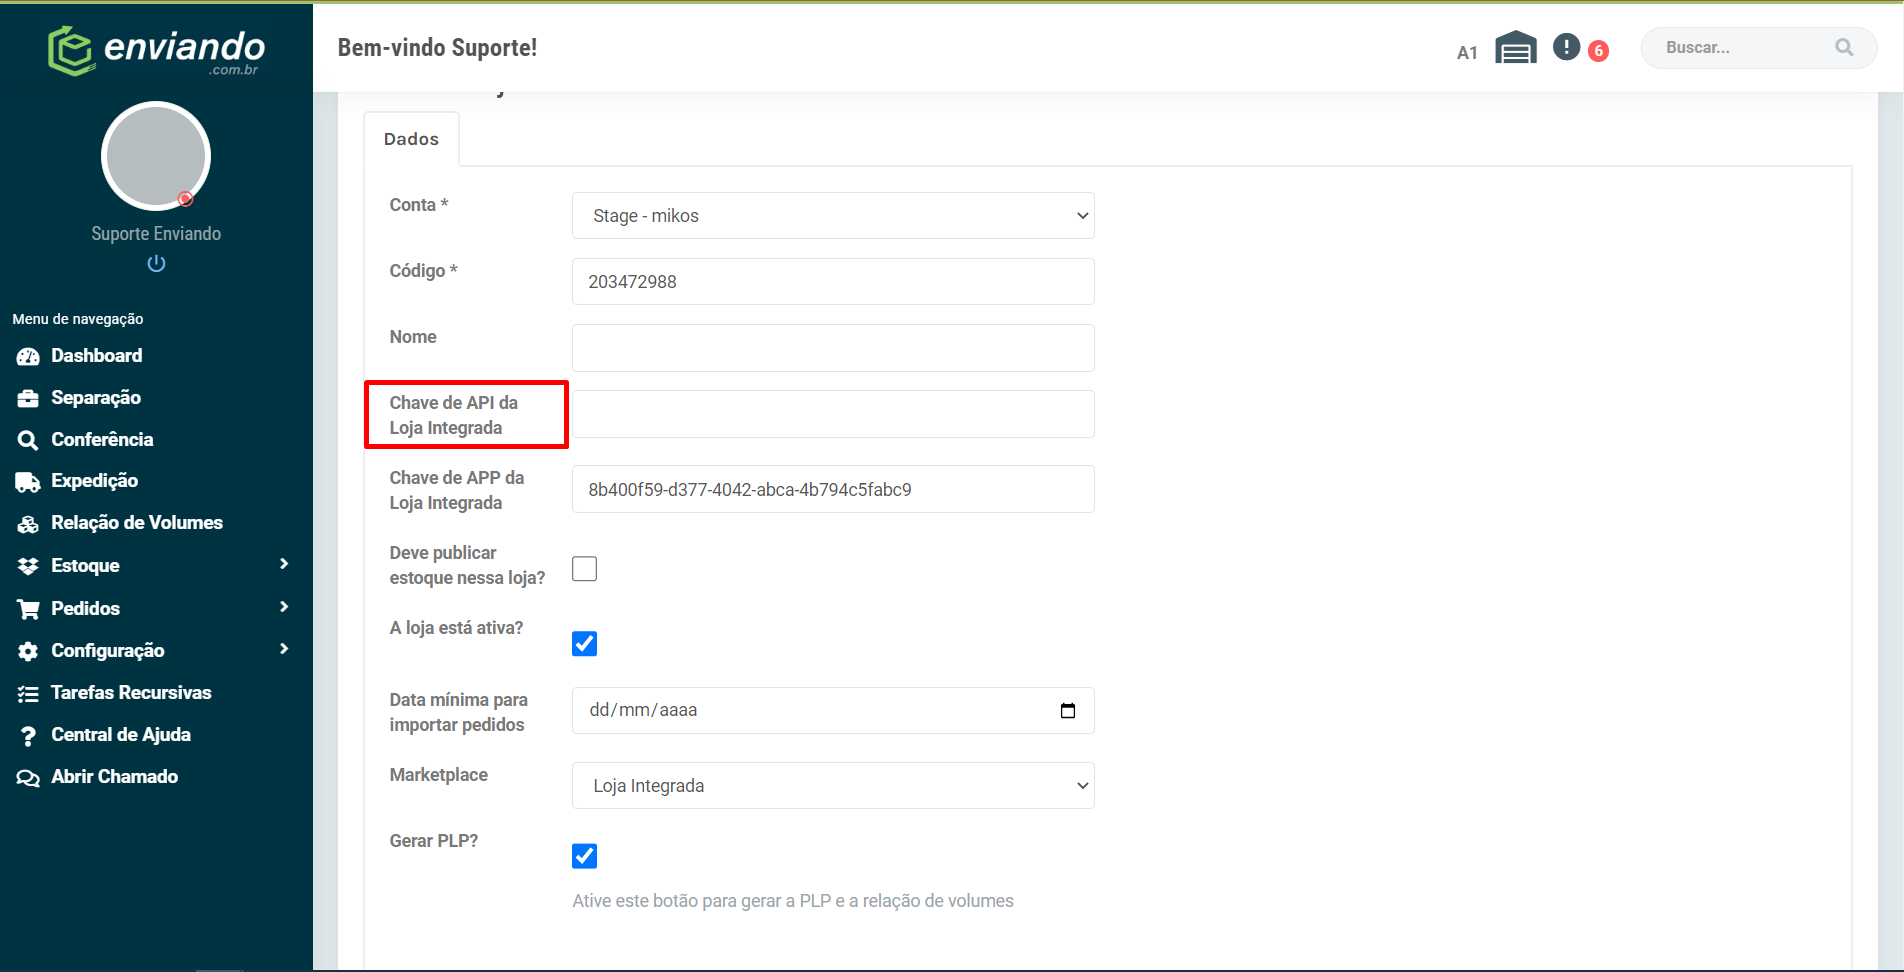Select the Dados tab
Viewport: 1904px width, 972px height.
(411, 139)
